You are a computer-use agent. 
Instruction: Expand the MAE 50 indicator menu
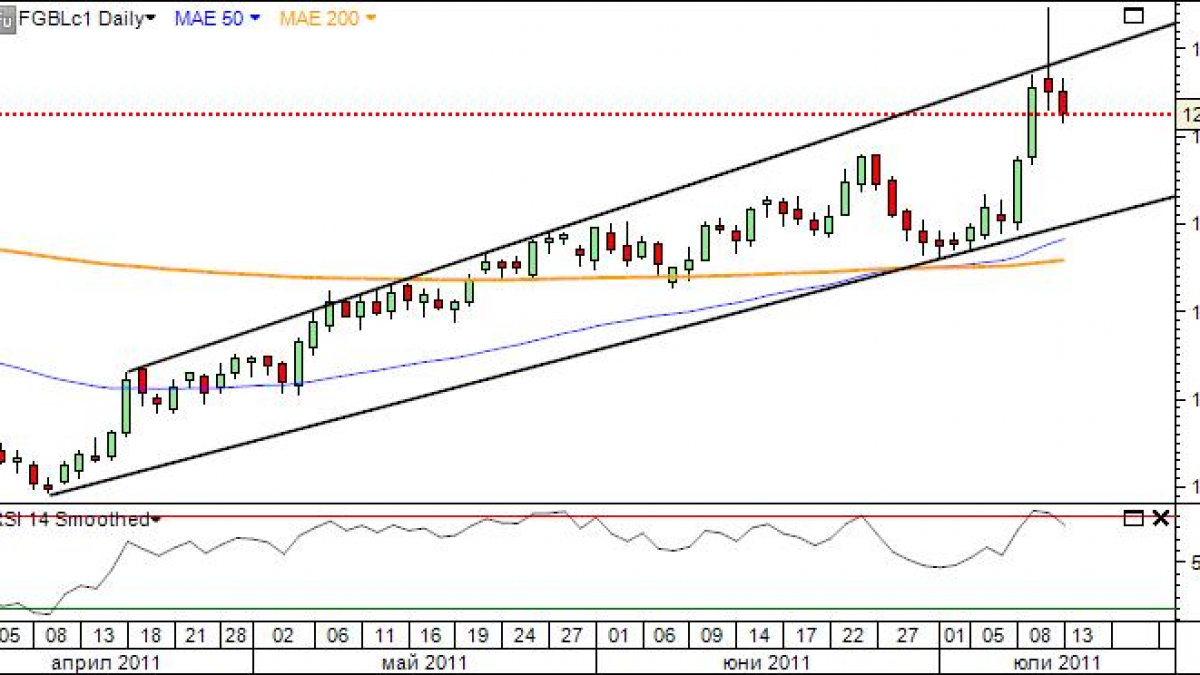click(256, 18)
